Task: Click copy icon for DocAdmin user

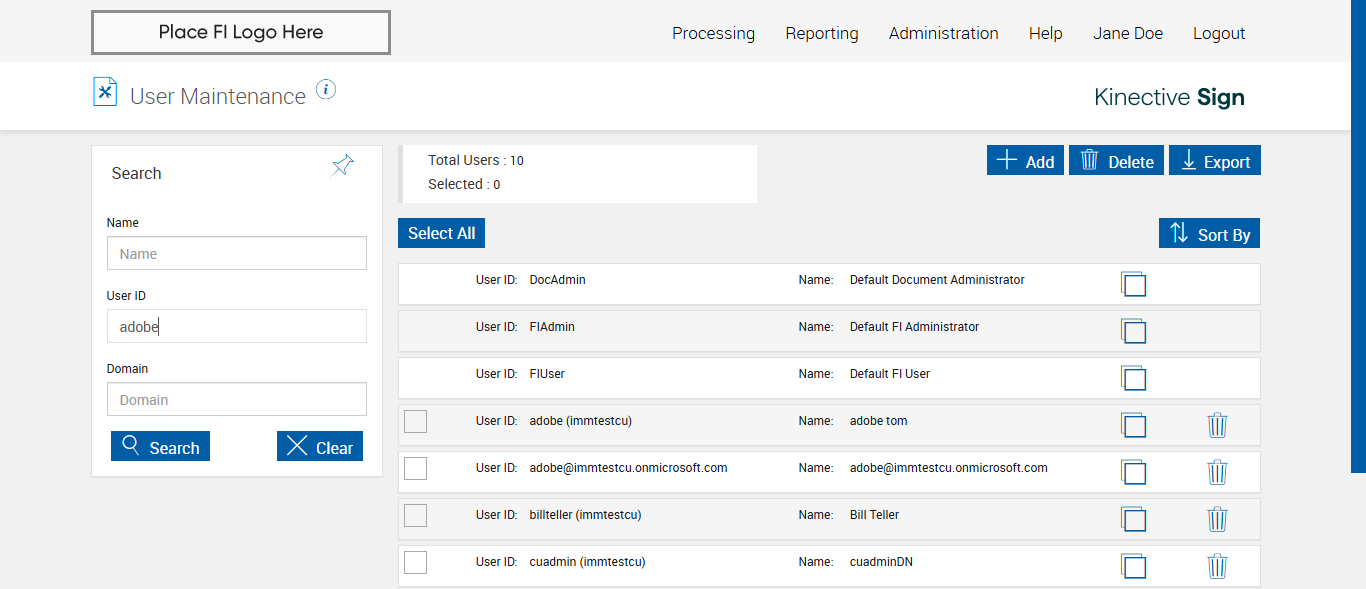Action: click(x=1133, y=284)
